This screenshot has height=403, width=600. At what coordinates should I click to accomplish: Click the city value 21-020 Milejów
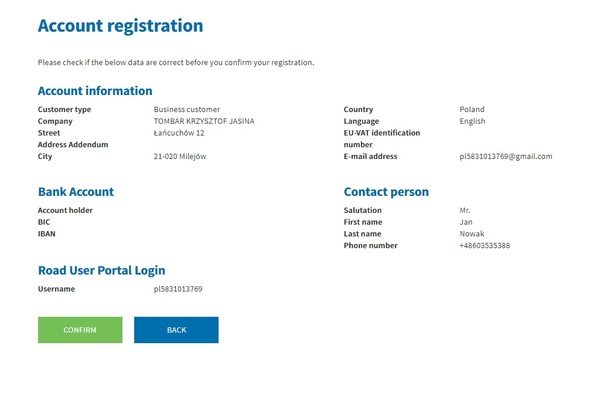click(180, 157)
